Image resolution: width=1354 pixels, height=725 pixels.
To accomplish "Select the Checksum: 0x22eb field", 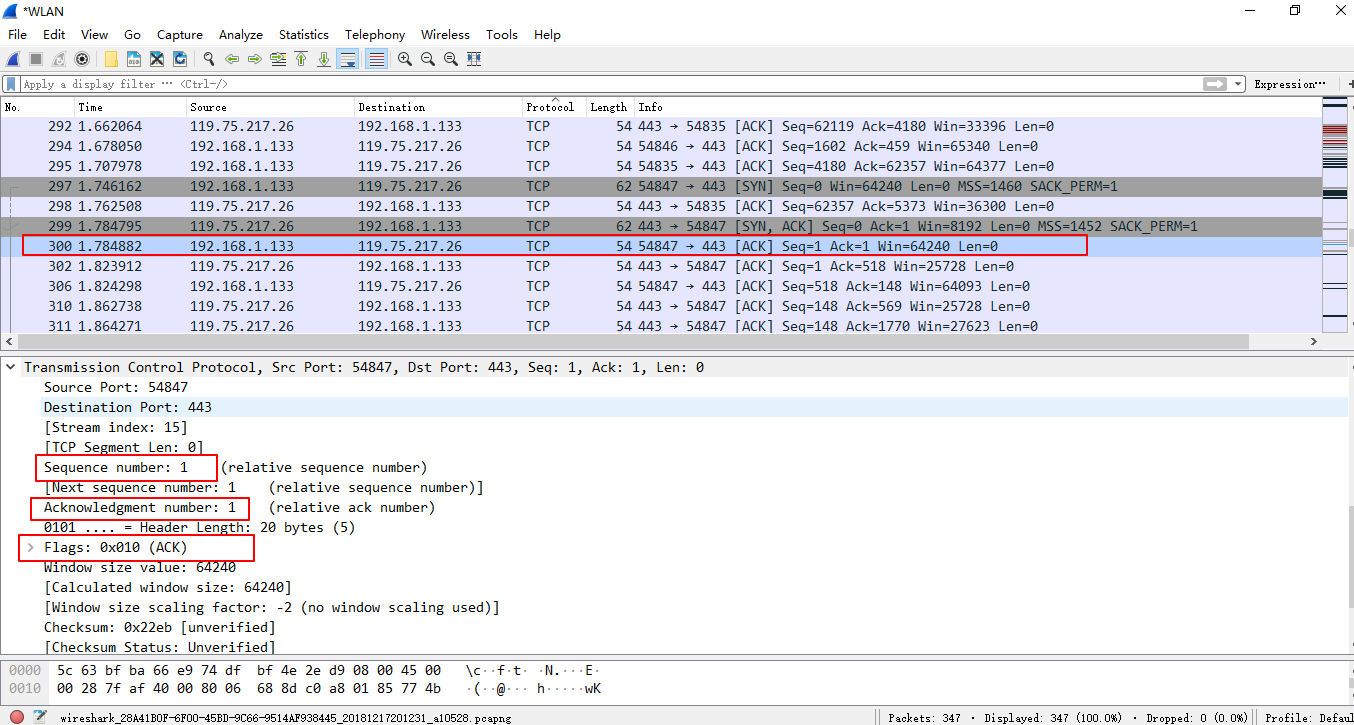I will (x=160, y=627).
